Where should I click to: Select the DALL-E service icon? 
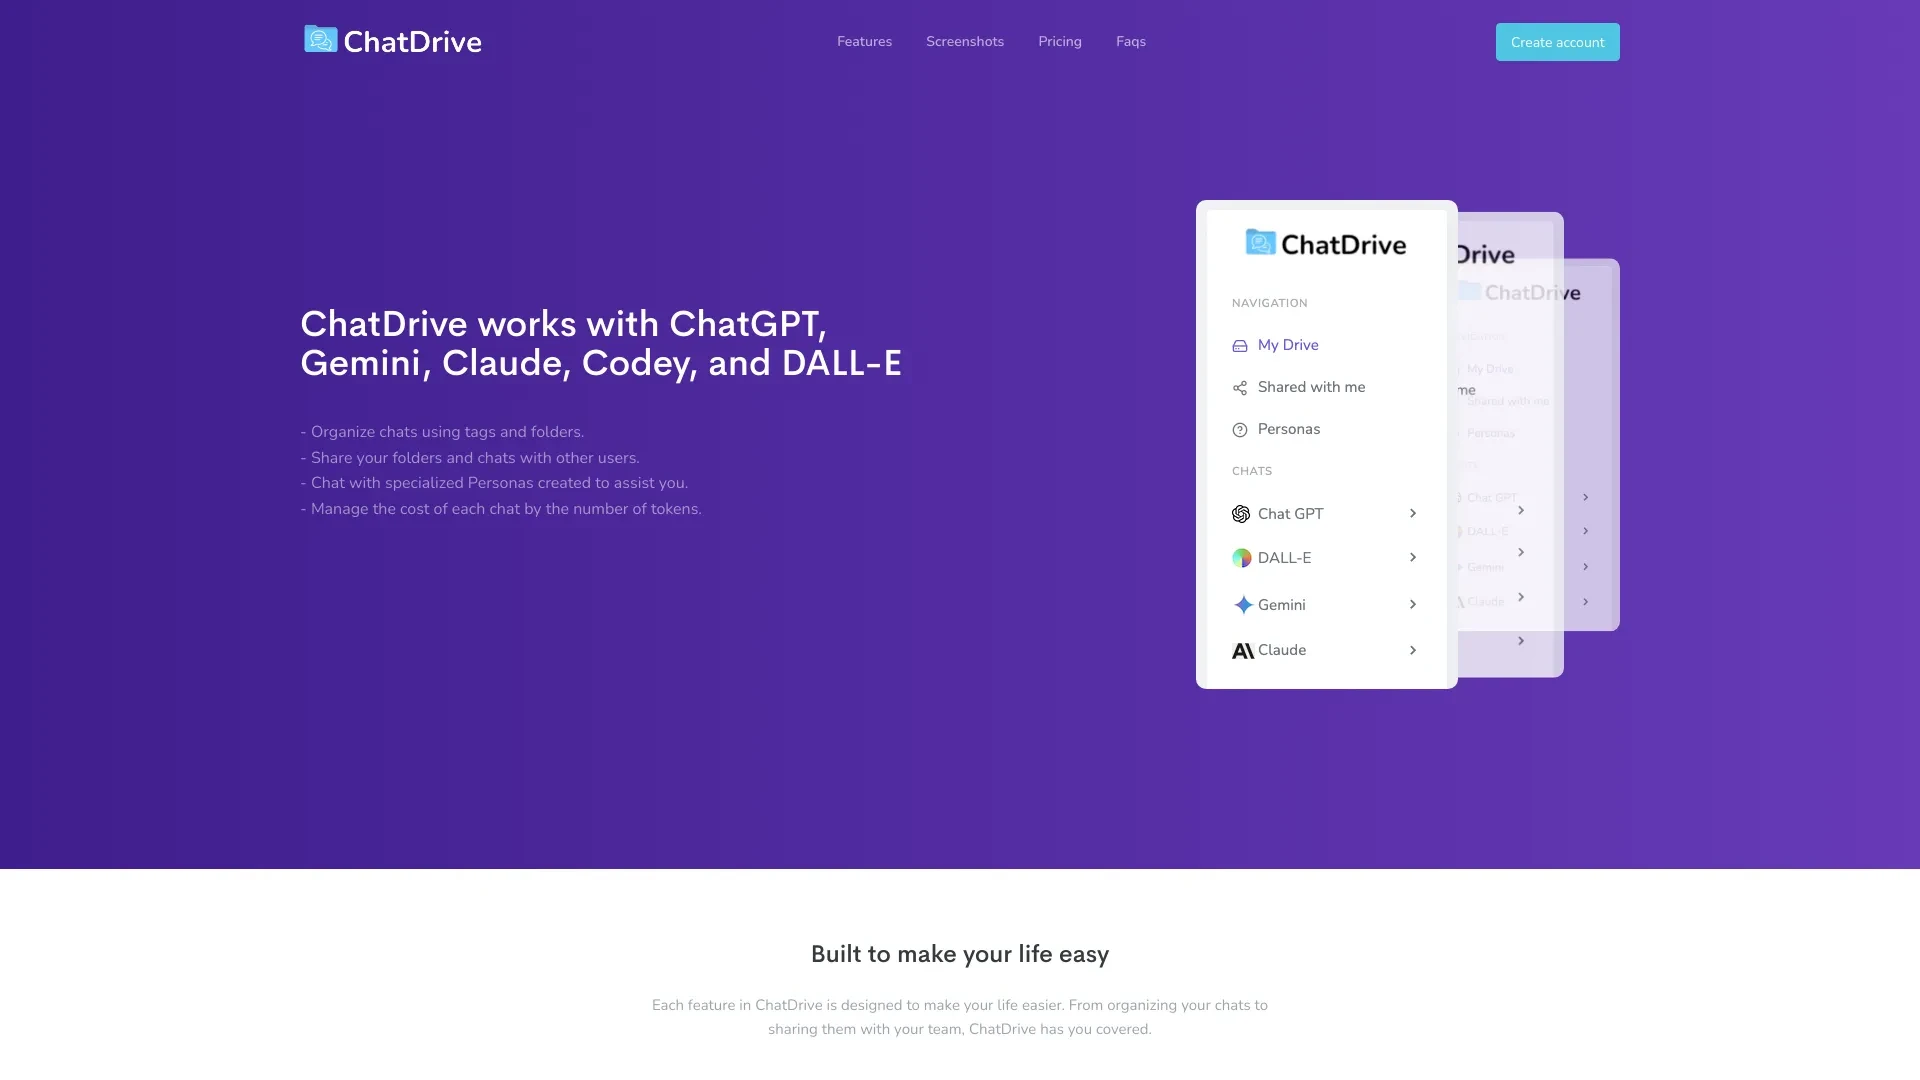(1240, 558)
